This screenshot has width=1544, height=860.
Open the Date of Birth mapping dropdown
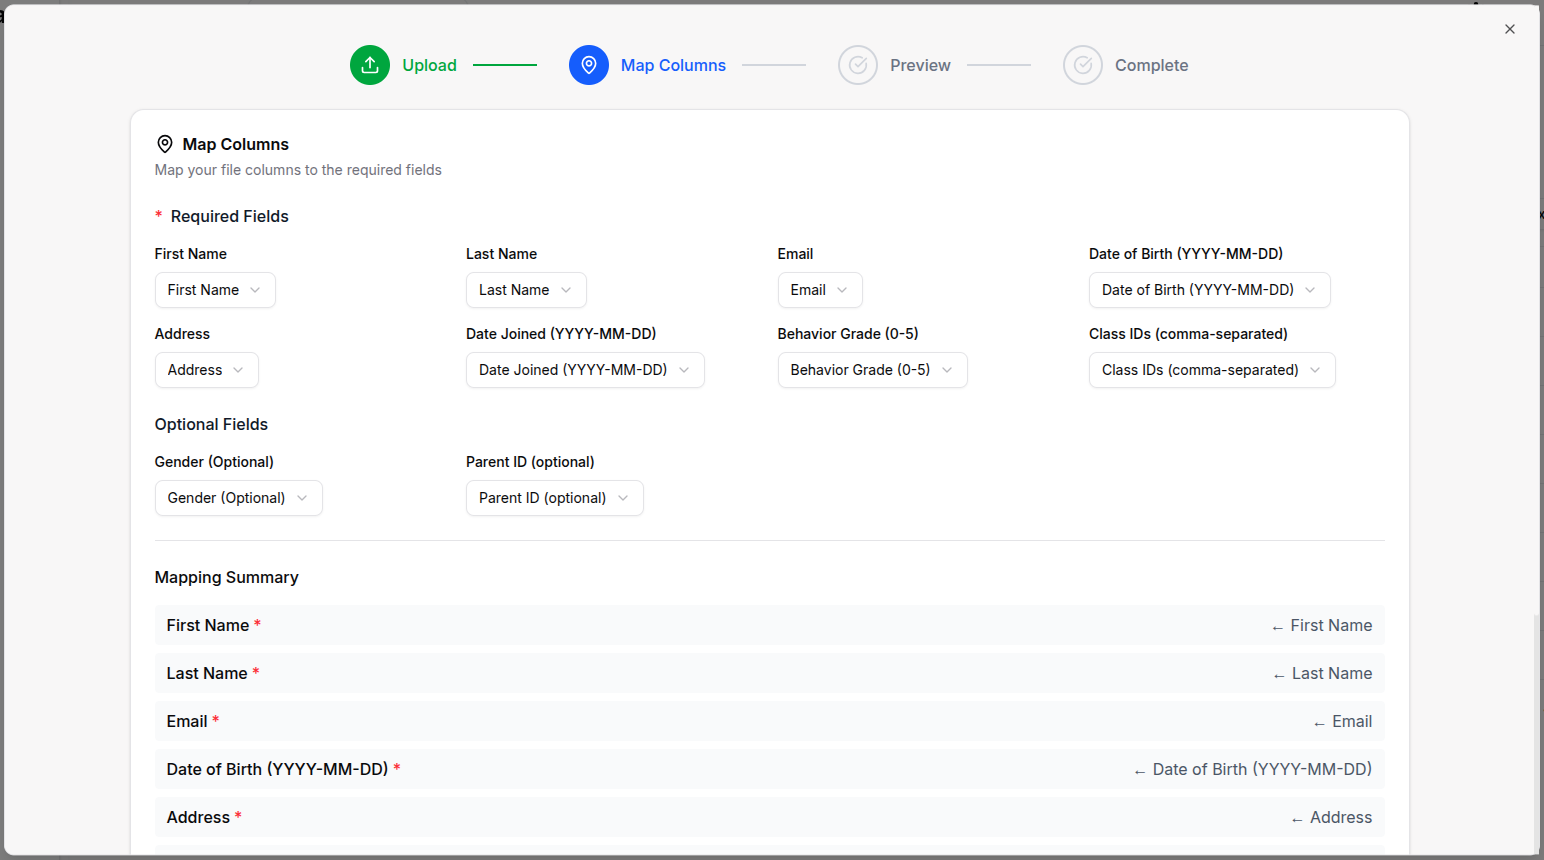(x=1209, y=290)
